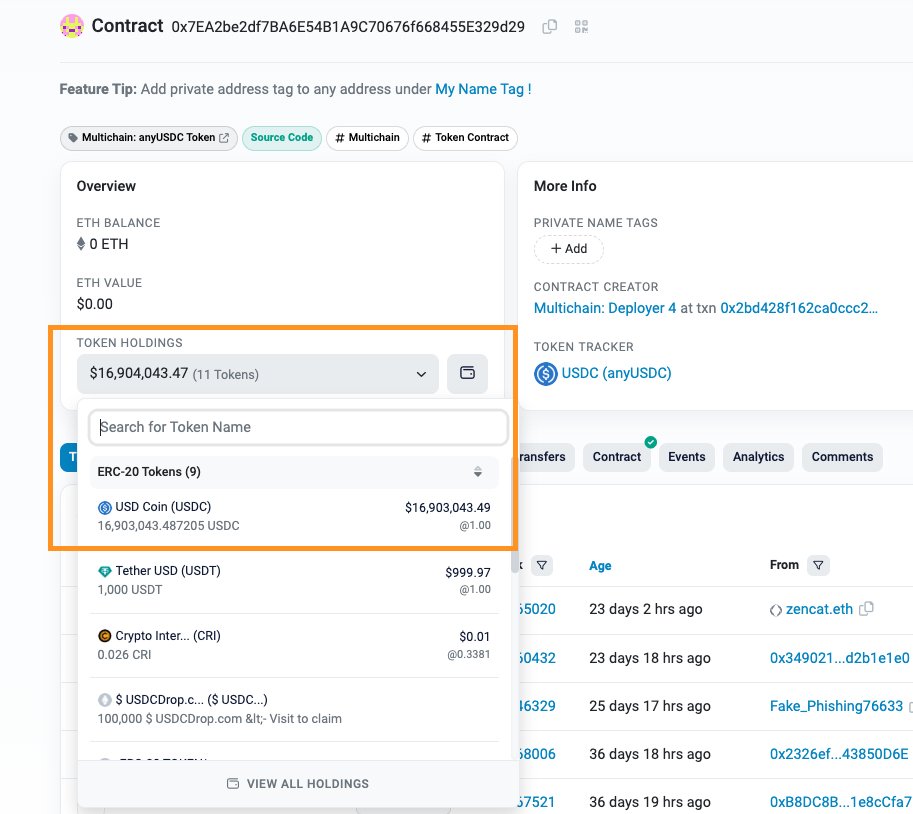Image resolution: width=913 pixels, height=814 pixels.
Task: Open the Fake_Phishing76633 address
Action: click(x=836, y=706)
